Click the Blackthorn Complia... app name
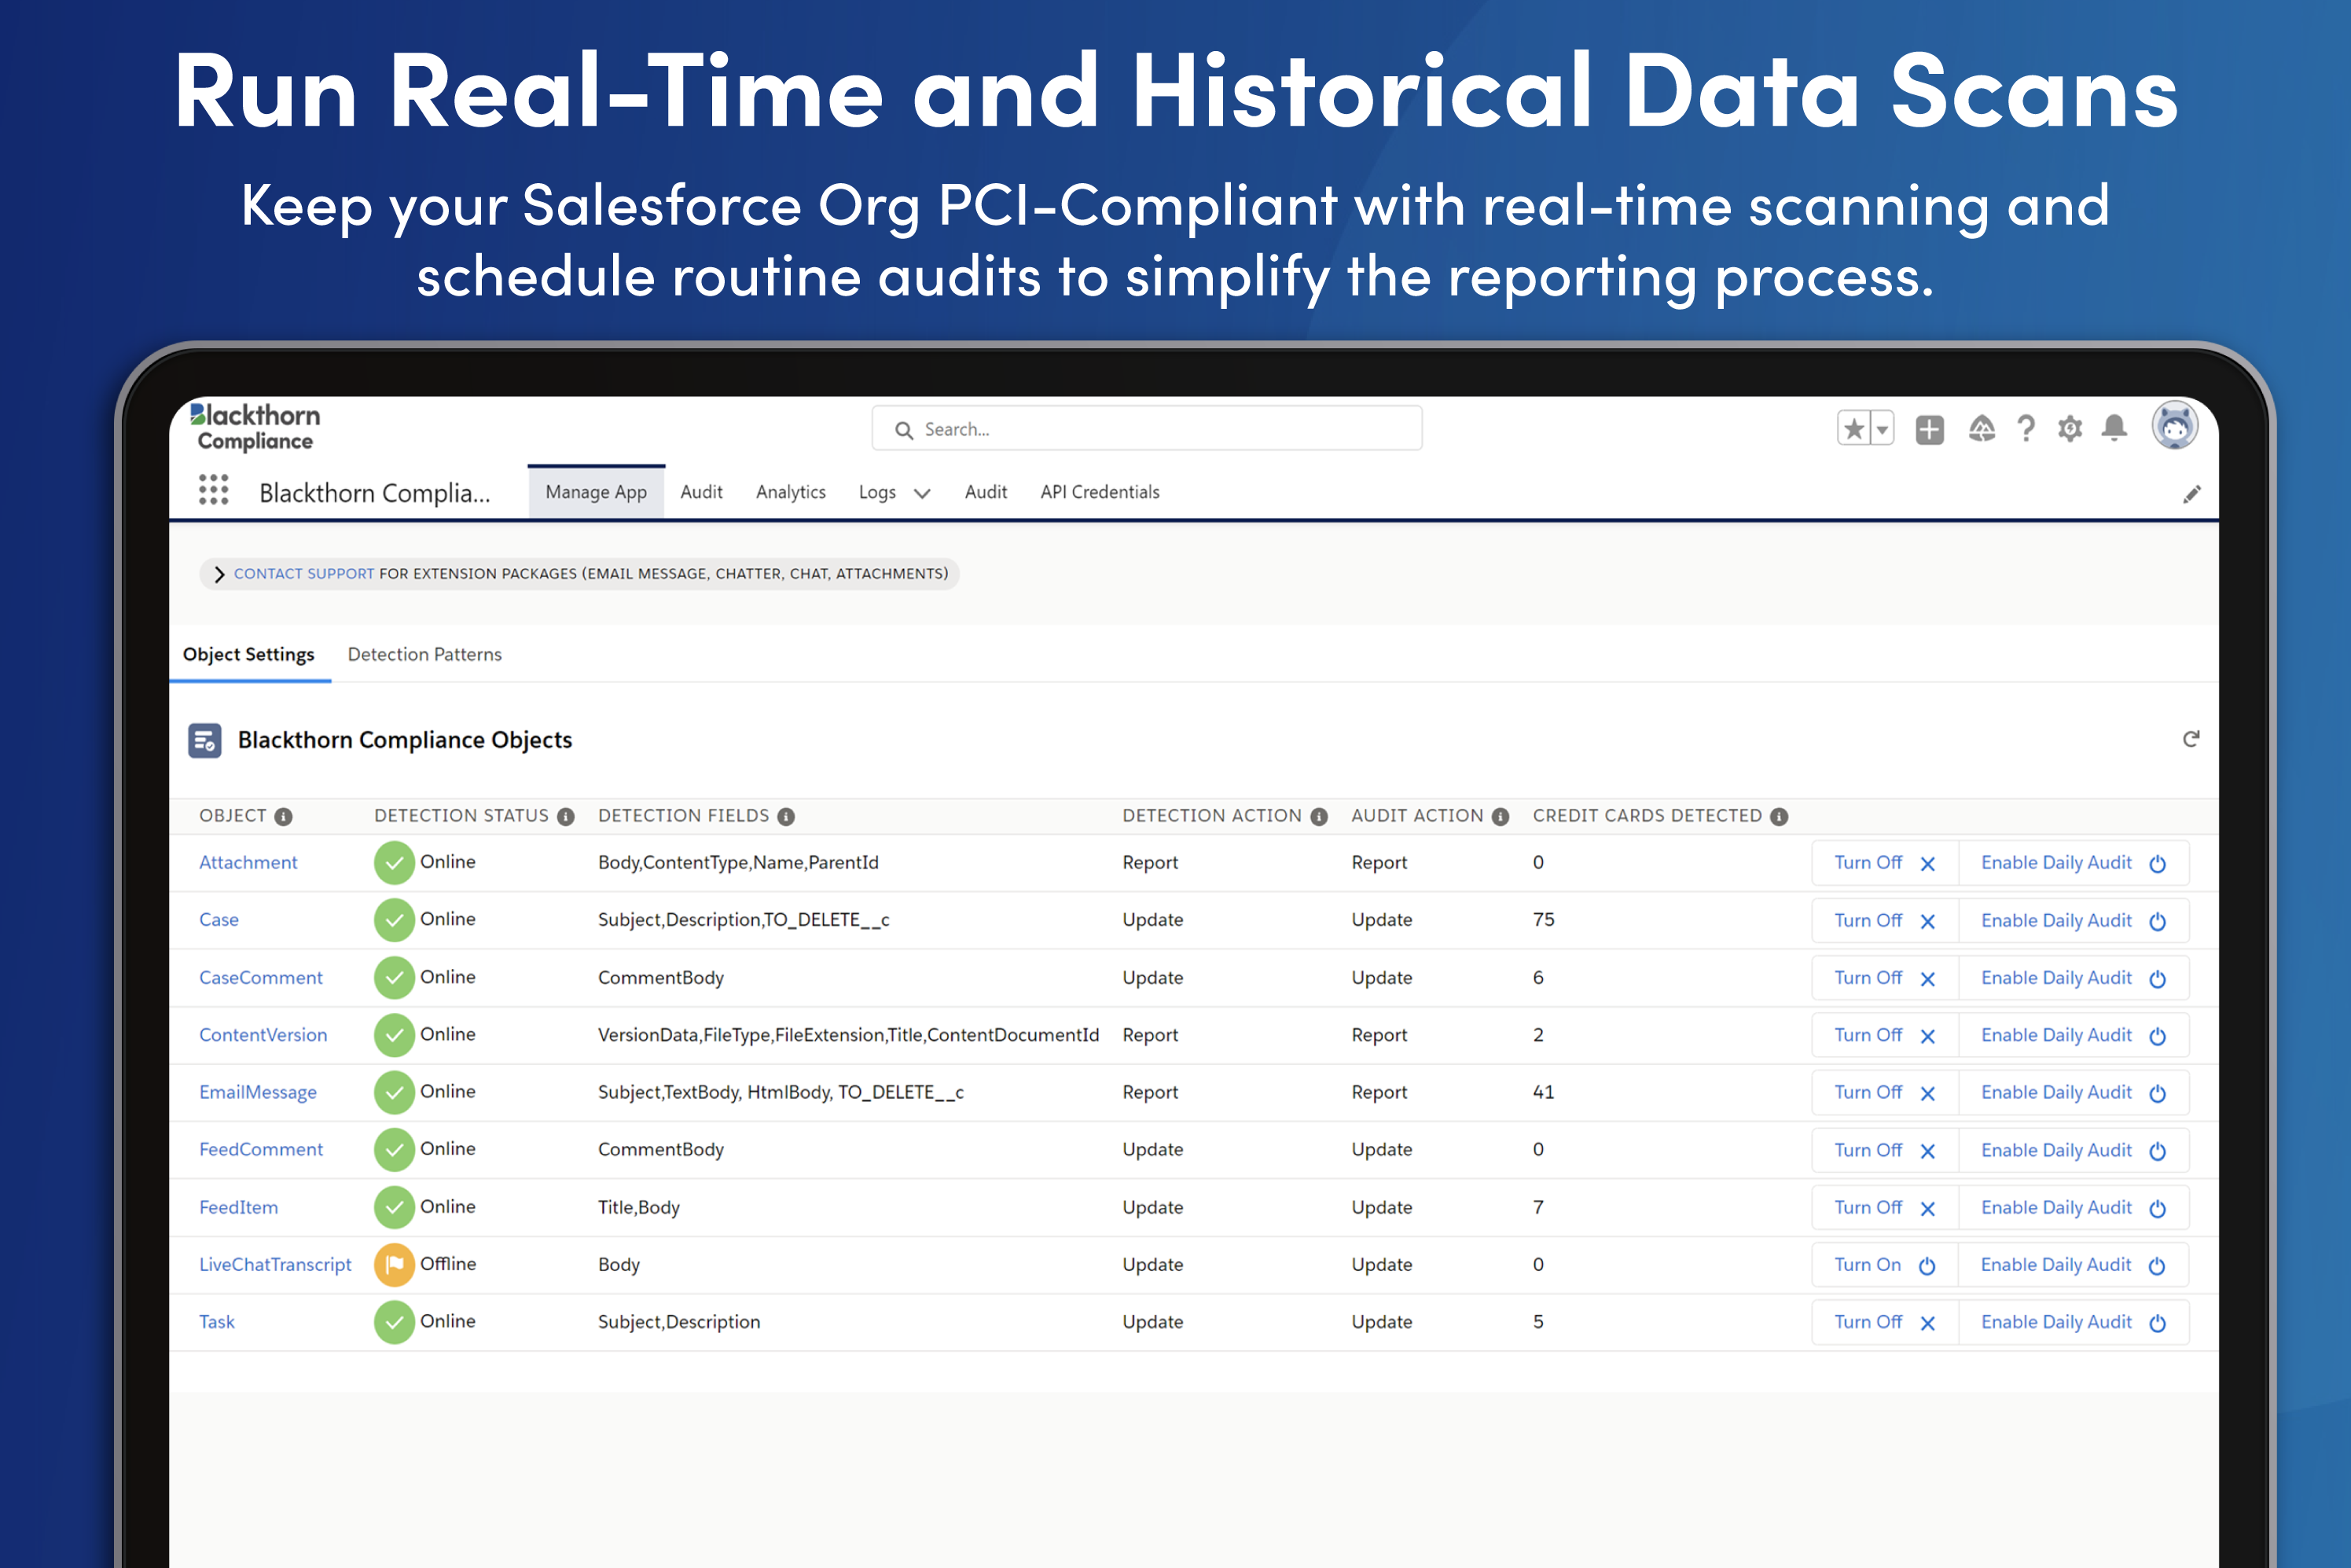 tap(374, 493)
